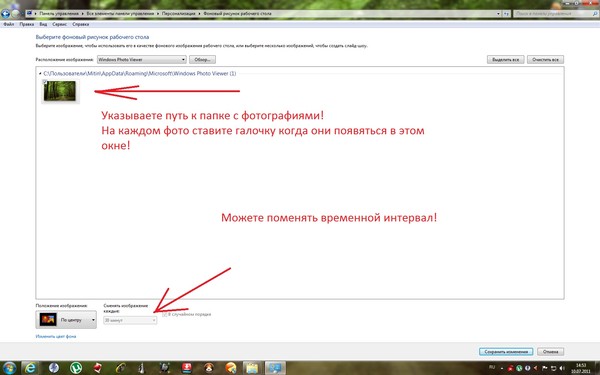Select the forest wallpaper thumbnail
Screen dimensions: 600x375
click(60, 91)
